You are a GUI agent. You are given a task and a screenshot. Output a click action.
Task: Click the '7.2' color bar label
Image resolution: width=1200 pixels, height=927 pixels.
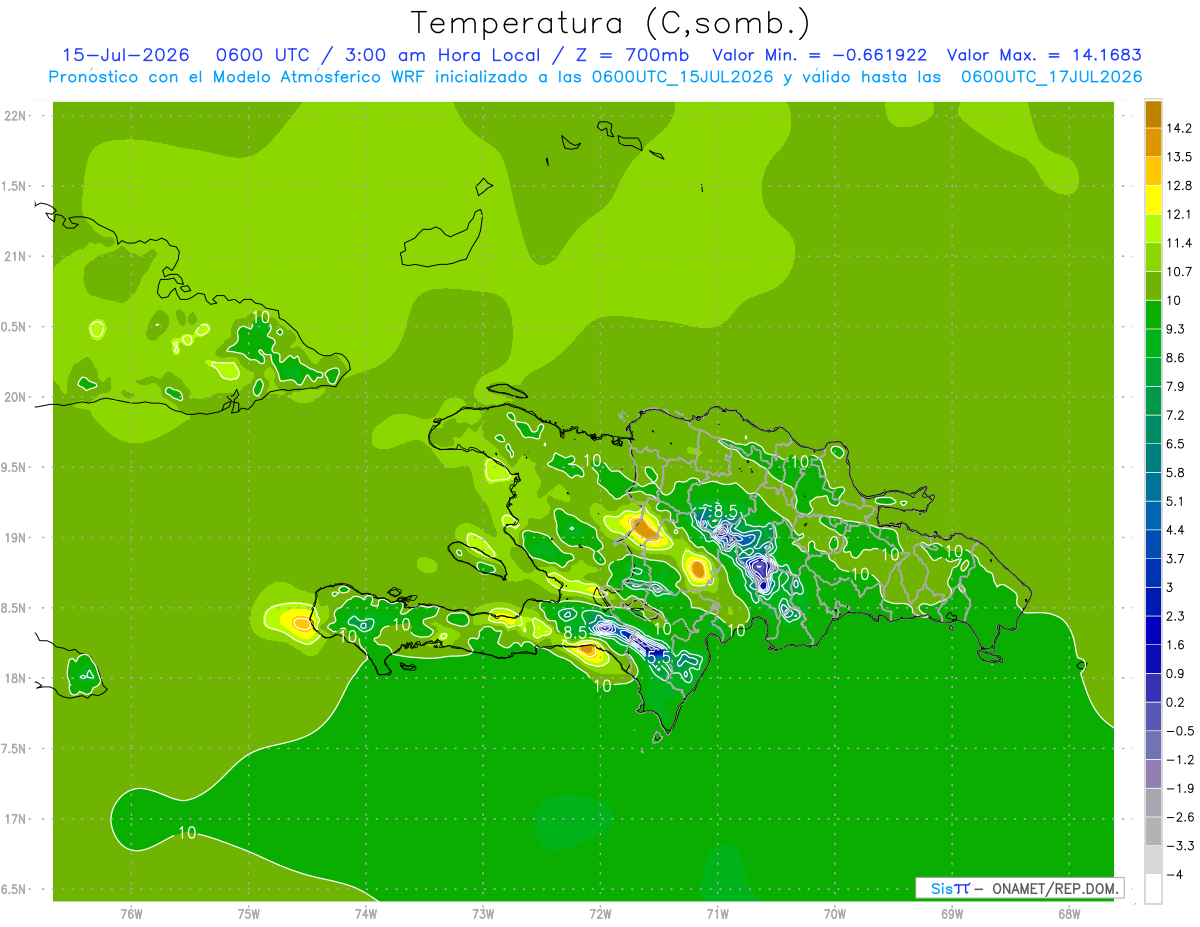tap(1177, 415)
